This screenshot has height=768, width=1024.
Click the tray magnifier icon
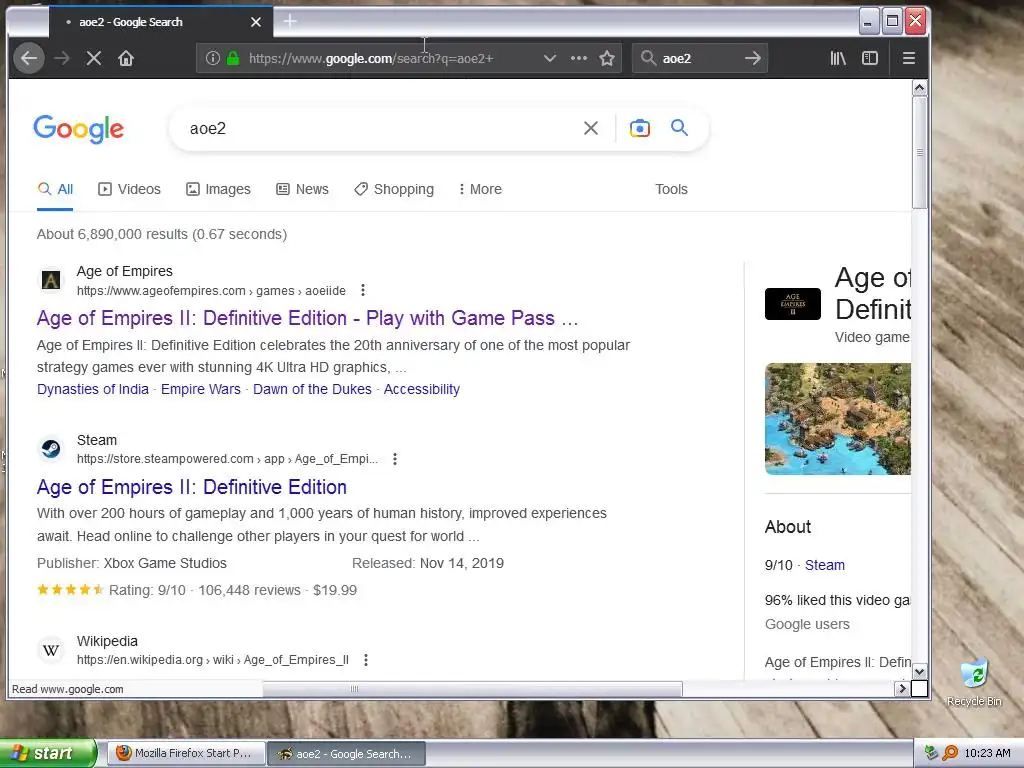coord(950,753)
